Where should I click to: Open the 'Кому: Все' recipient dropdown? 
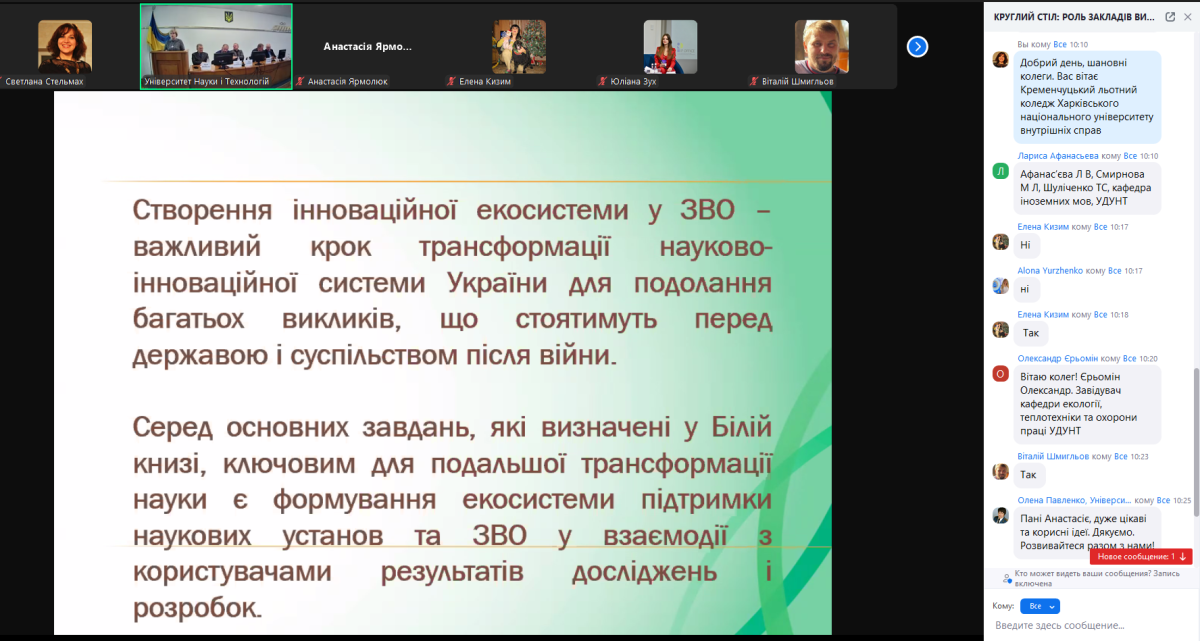[1039, 606]
